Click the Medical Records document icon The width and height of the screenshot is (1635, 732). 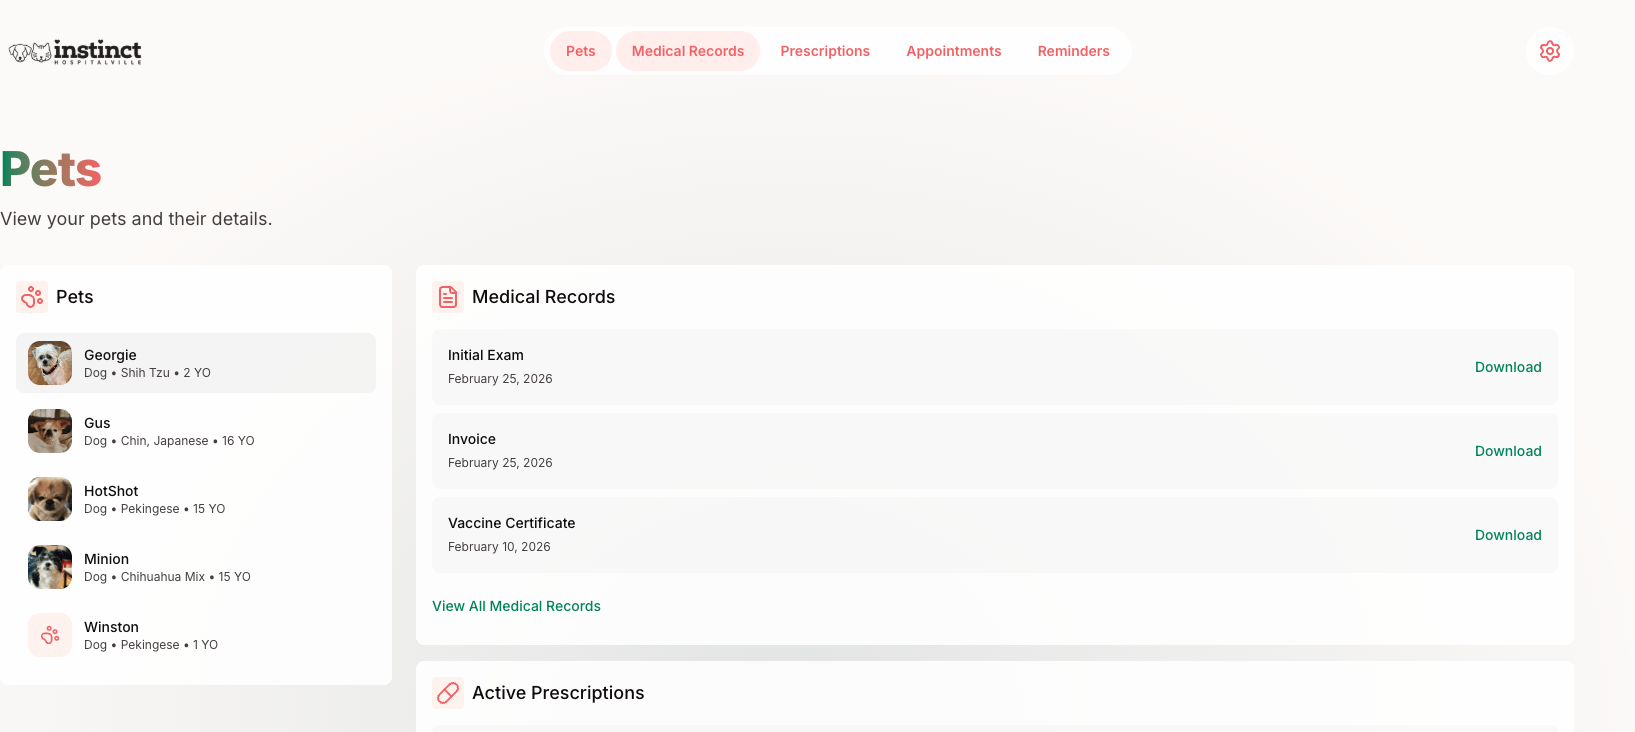coord(448,297)
